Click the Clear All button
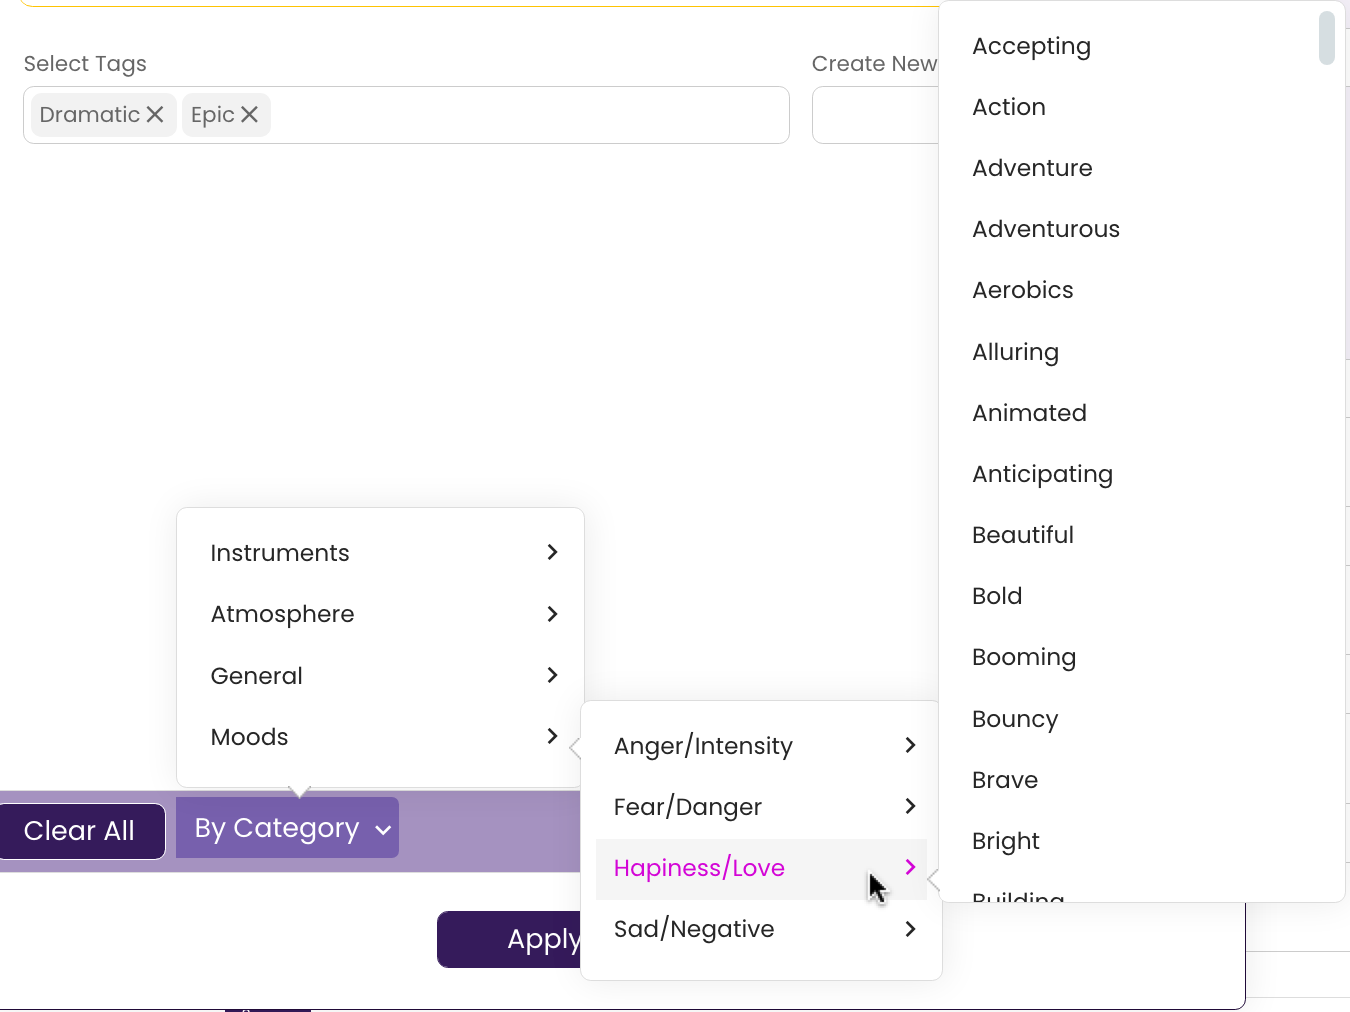This screenshot has height=1012, width=1350. pos(80,831)
